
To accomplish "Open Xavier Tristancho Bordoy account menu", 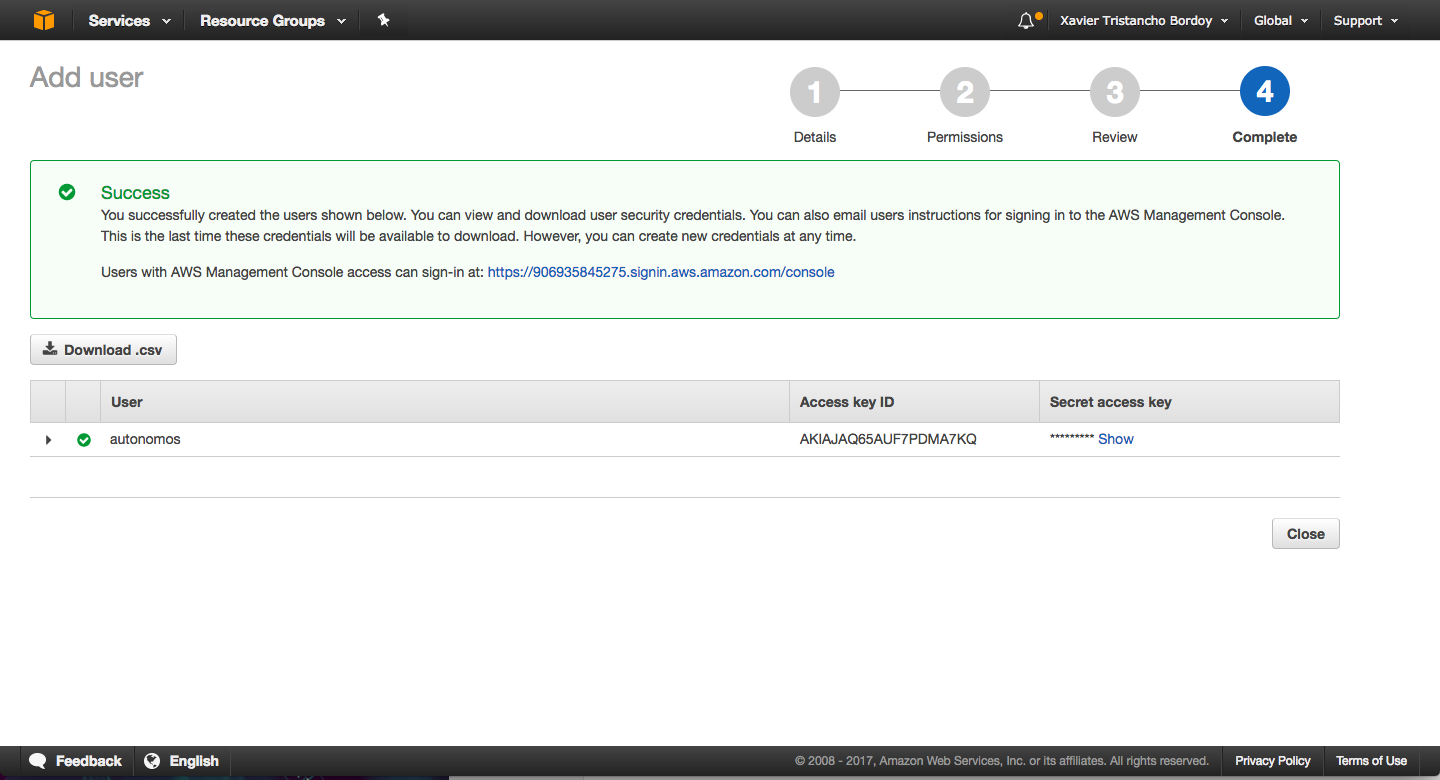I will tap(1144, 20).
